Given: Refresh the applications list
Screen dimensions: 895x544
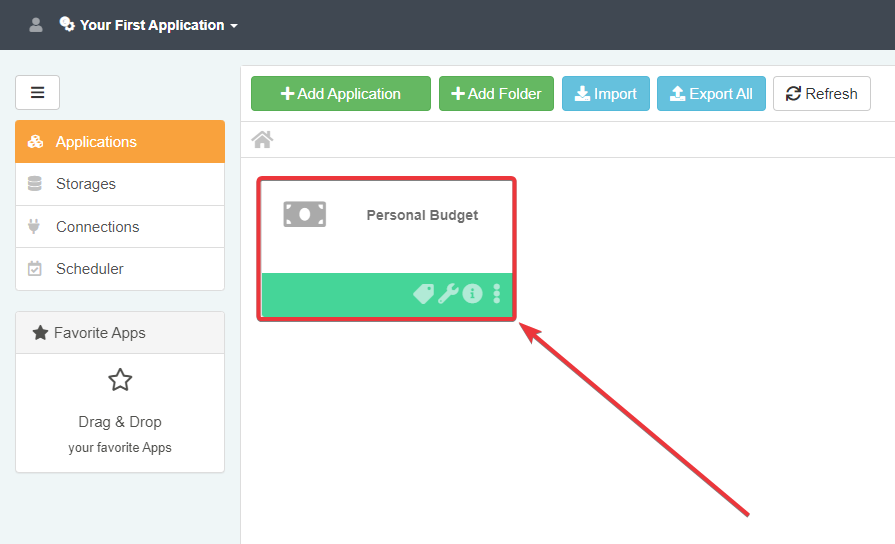Looking at the screenshot, I should point(821,94).
